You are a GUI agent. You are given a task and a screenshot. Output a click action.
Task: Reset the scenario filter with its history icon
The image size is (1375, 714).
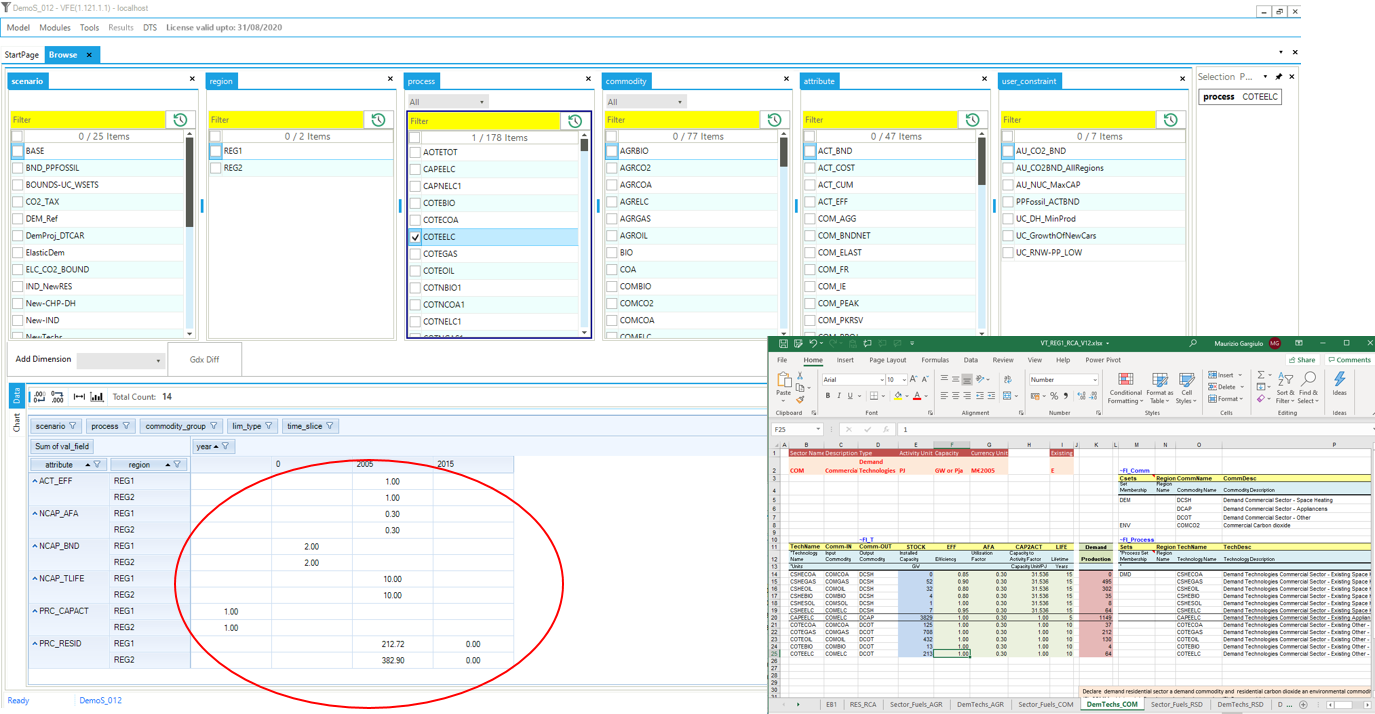(180, 120)
